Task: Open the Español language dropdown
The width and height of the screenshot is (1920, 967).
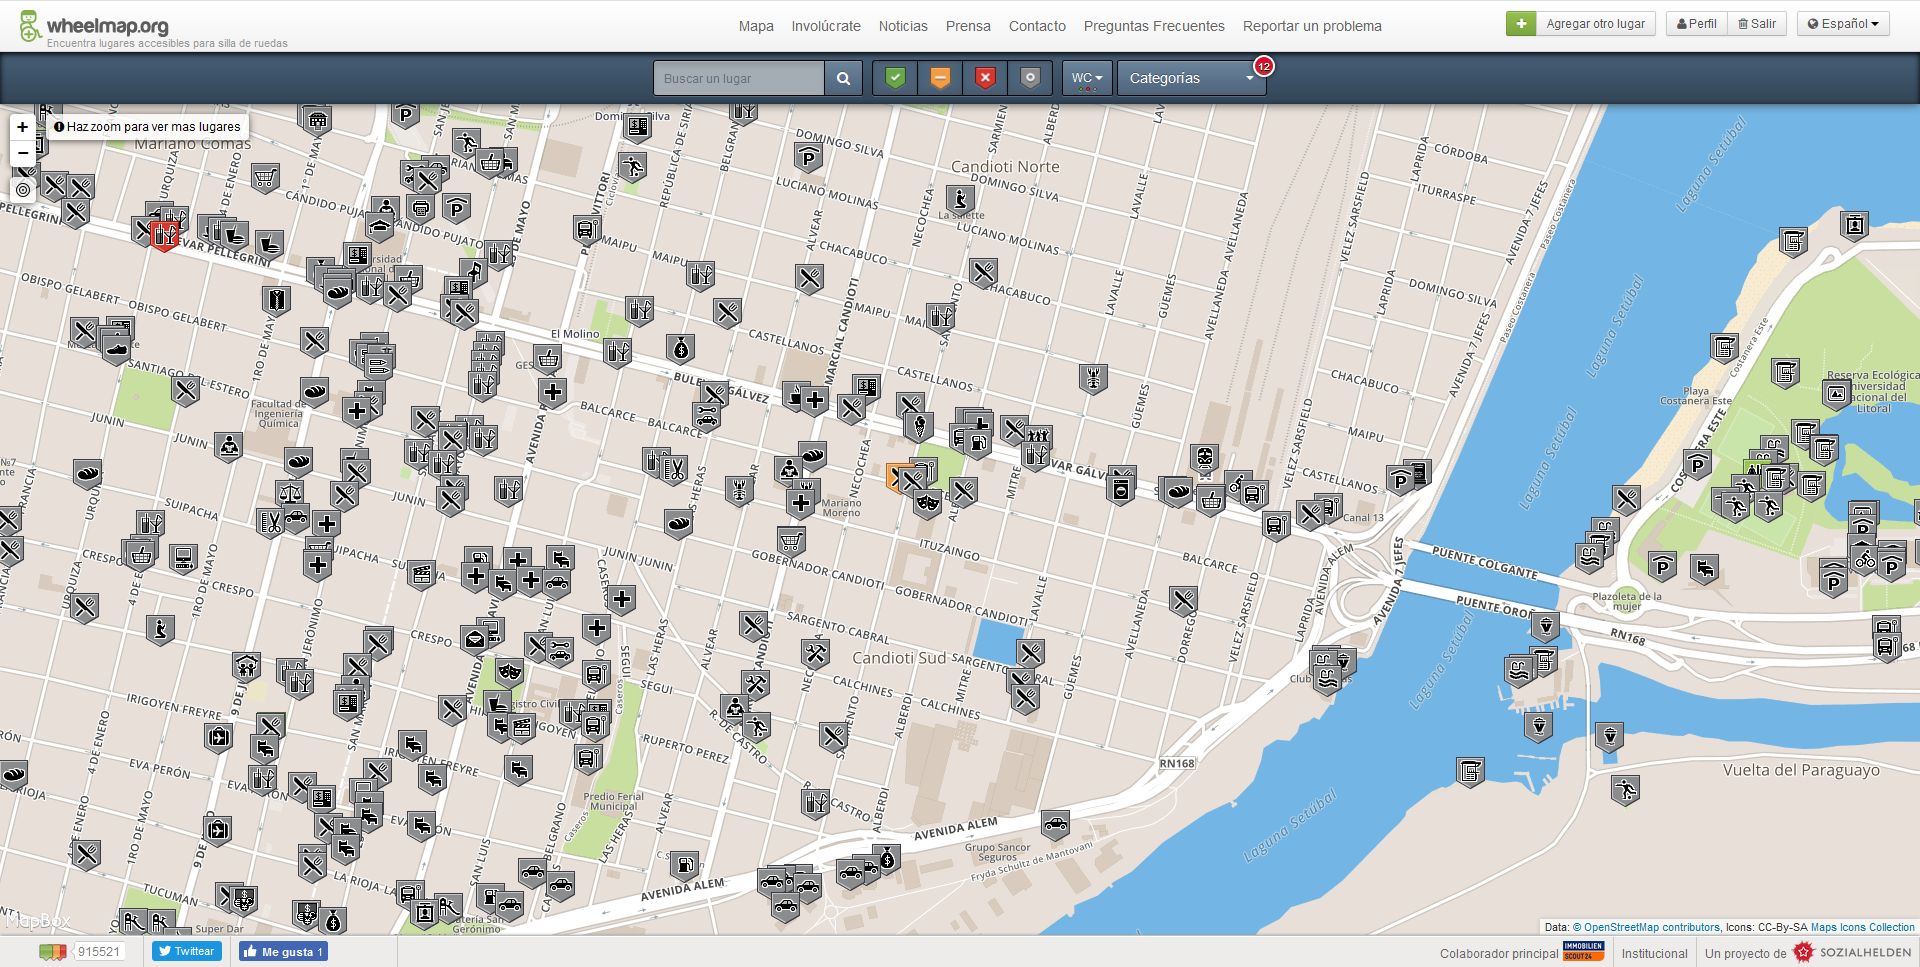Action: [1843, 24]
